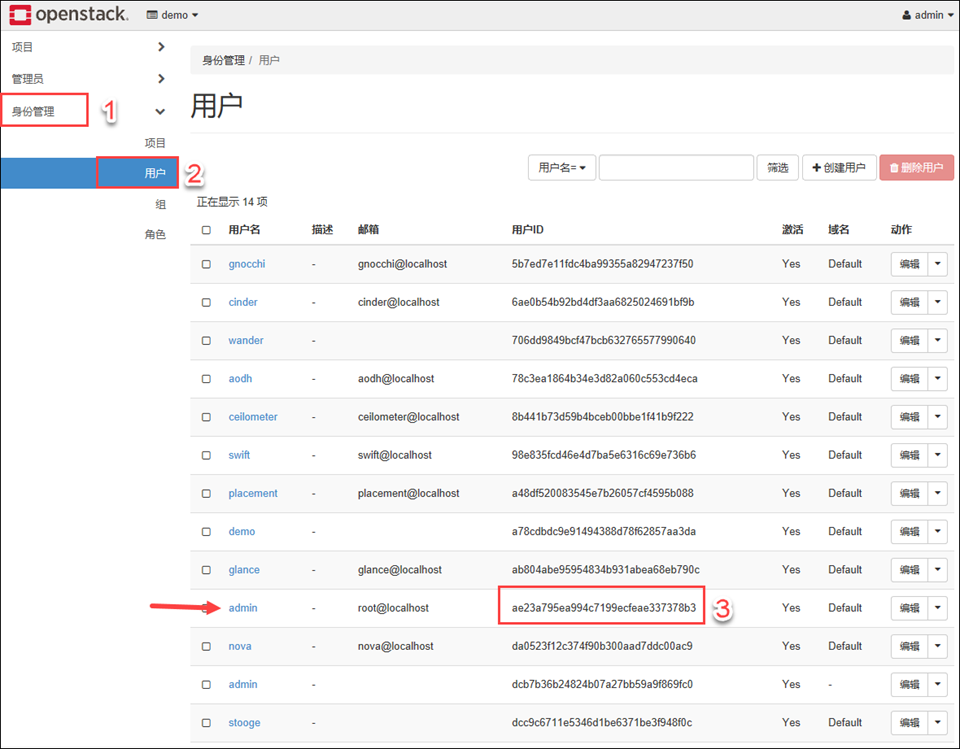Screen dimensions: 960x749
Task: Open the 角色 page in sidebar
Action: coord(155,235)
